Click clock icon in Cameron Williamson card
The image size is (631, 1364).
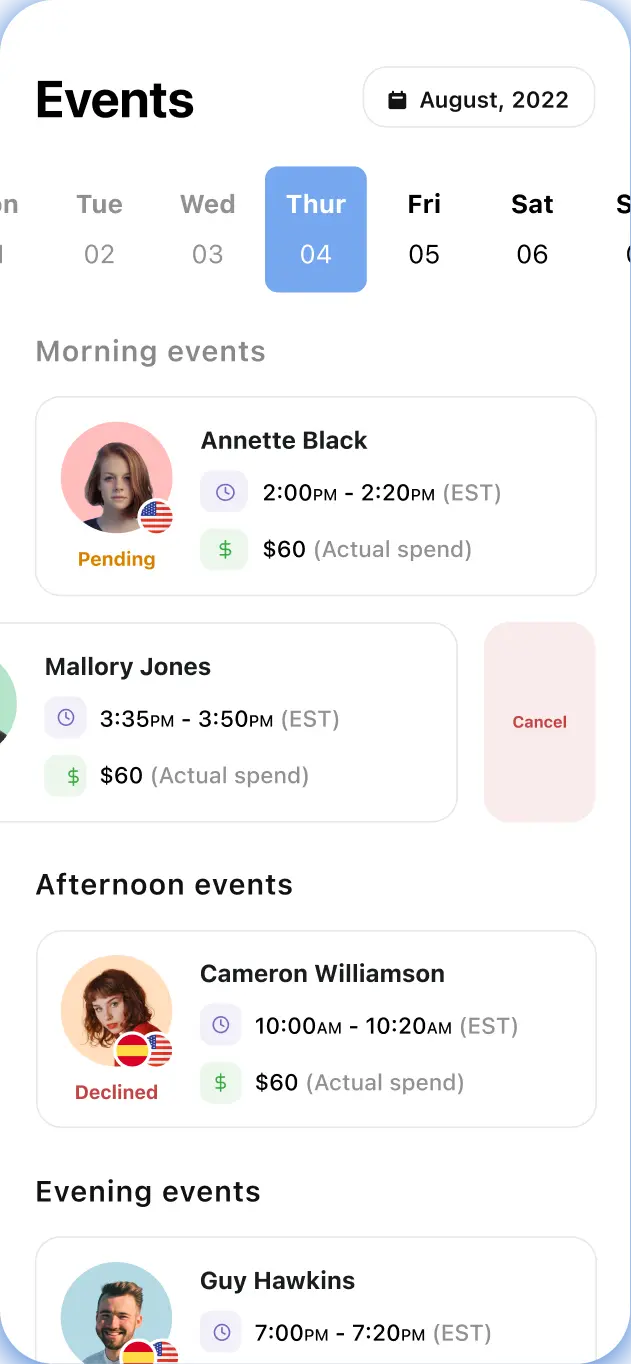pos(221,1025)
